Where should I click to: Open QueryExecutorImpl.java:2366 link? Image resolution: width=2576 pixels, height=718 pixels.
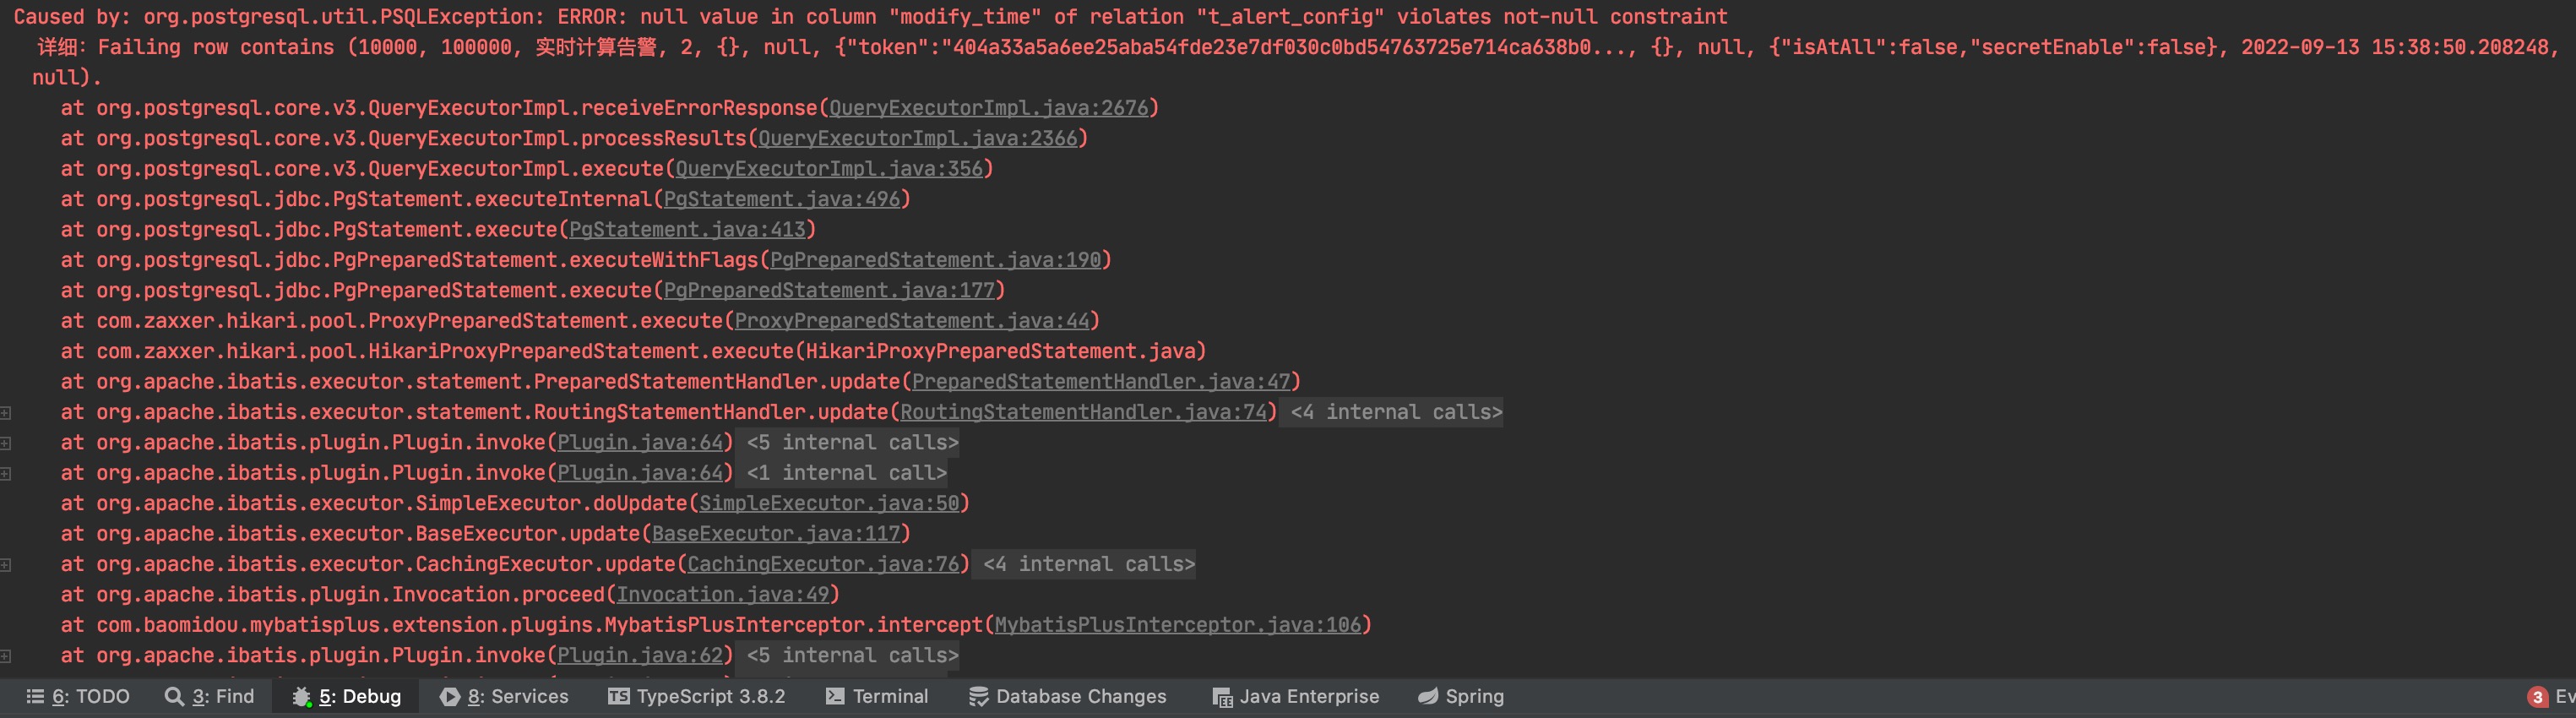[x=917, y=138]
